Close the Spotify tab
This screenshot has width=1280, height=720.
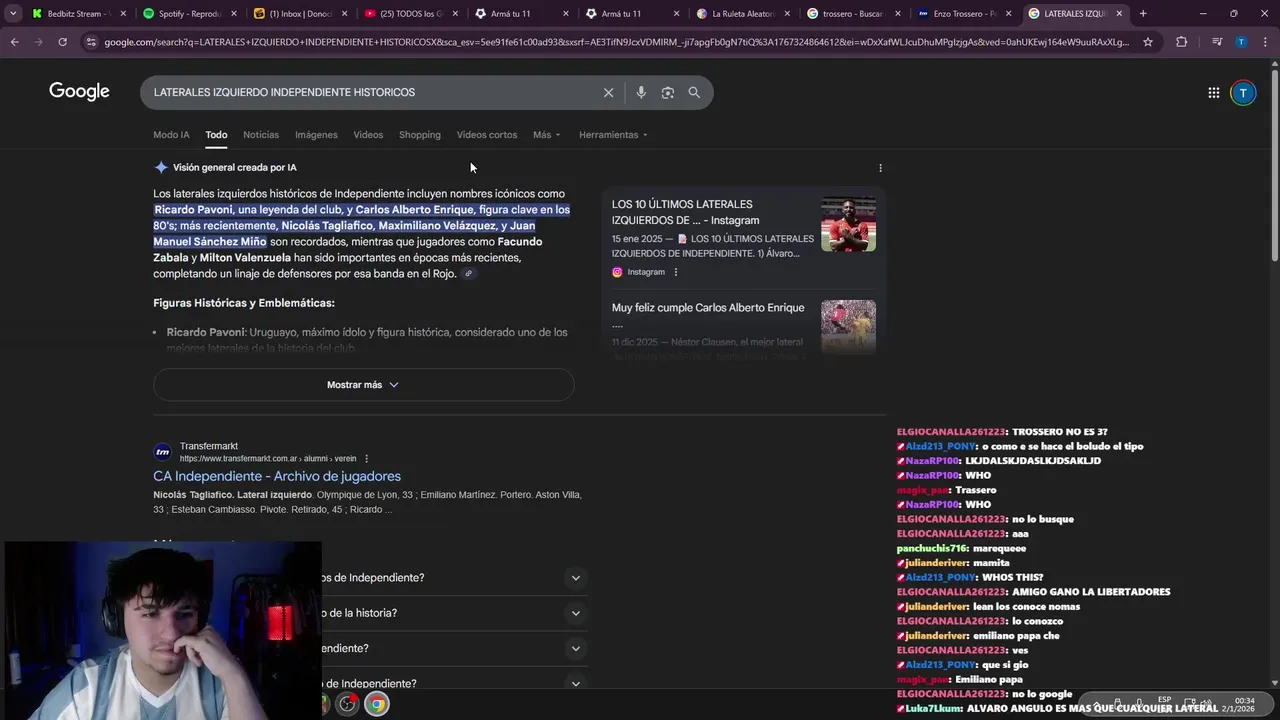(x=233, y=14)
